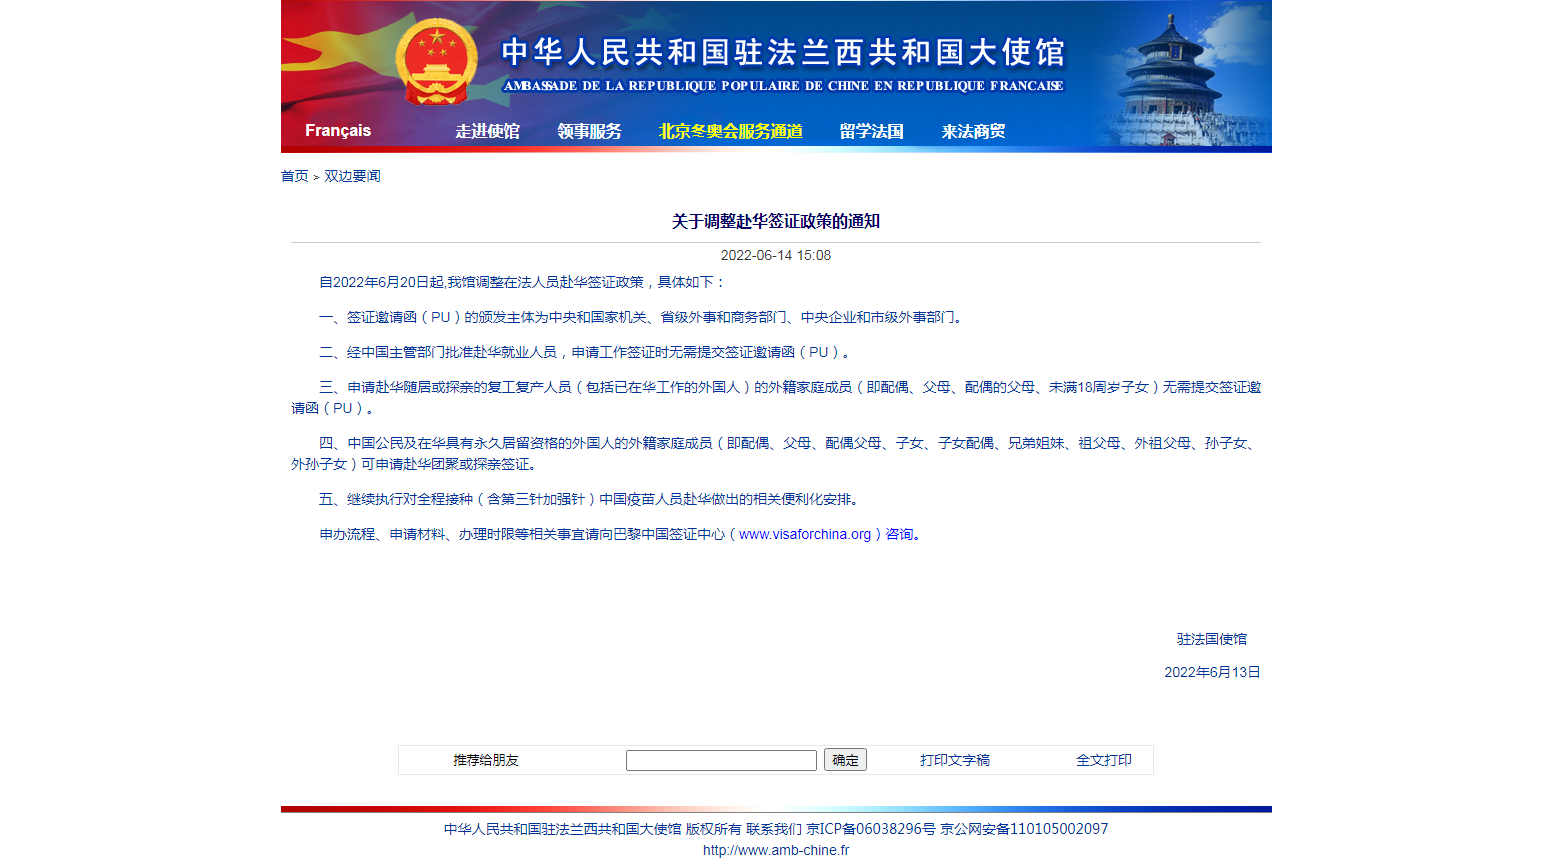Open 北京冬奥会服务通道 menu item
The width and height of the screenshot is (1552, 861).
click(x=731, y=131)
